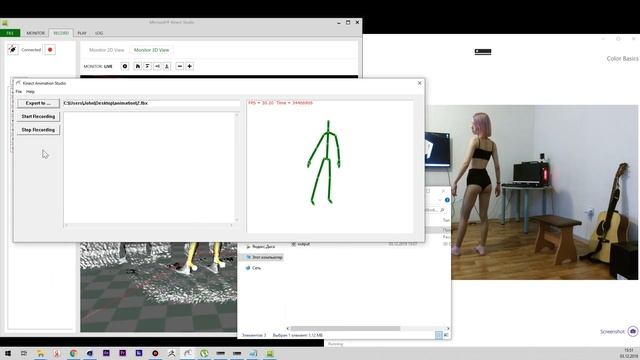Open After Effects from the taskbar
640x360 pixels.
(x=106, y=353)
